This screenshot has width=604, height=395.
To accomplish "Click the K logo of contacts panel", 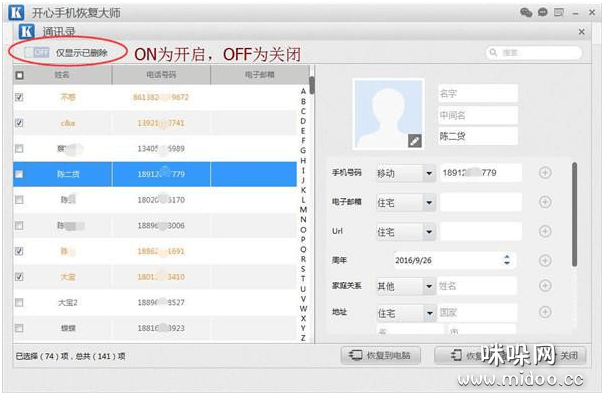I will tap(26, 31).
